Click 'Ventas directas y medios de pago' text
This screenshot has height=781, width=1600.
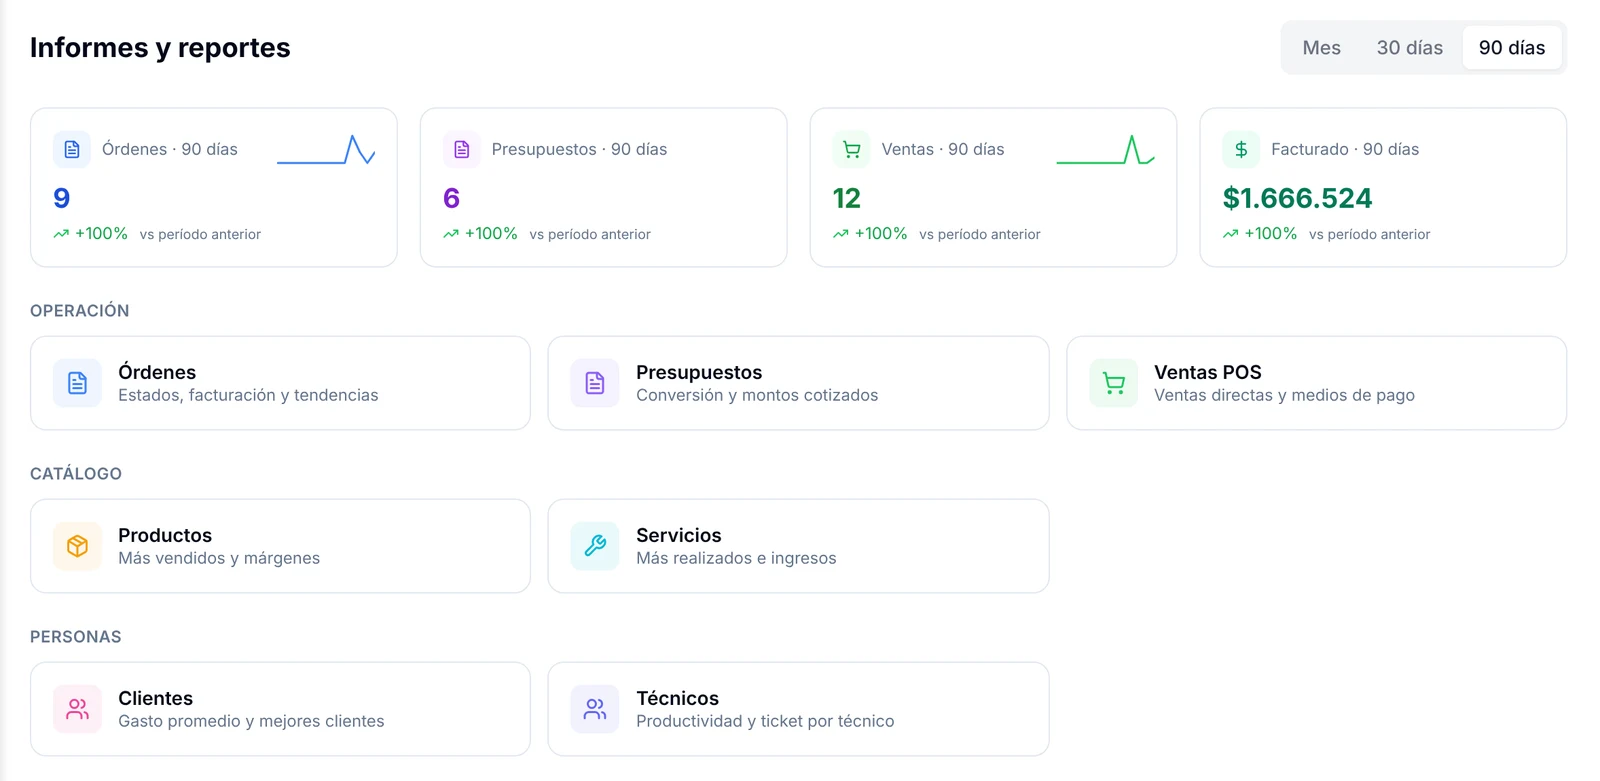tap(1284, 395)
